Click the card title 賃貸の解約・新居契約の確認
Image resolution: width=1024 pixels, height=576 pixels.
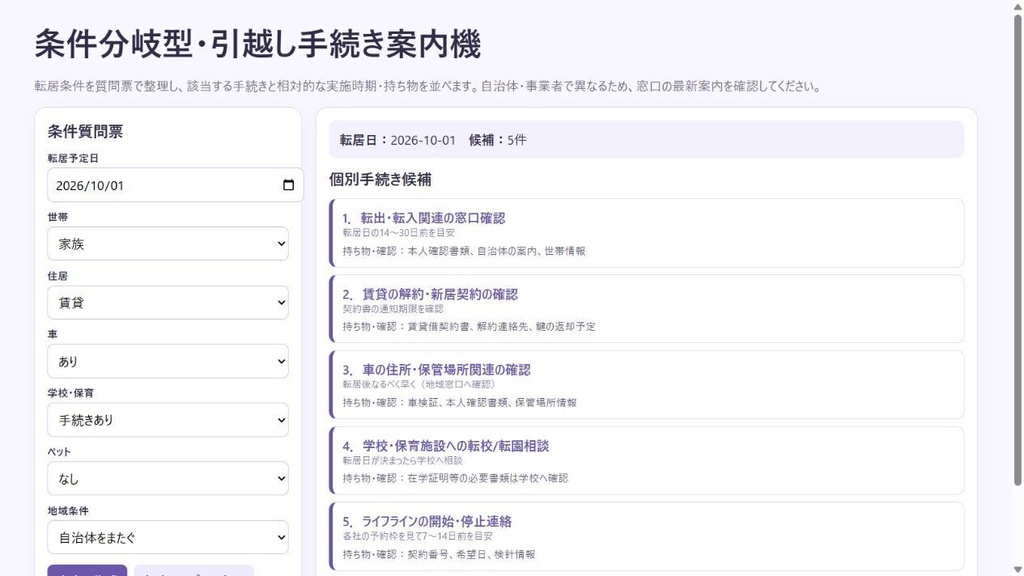click(440, 295)
